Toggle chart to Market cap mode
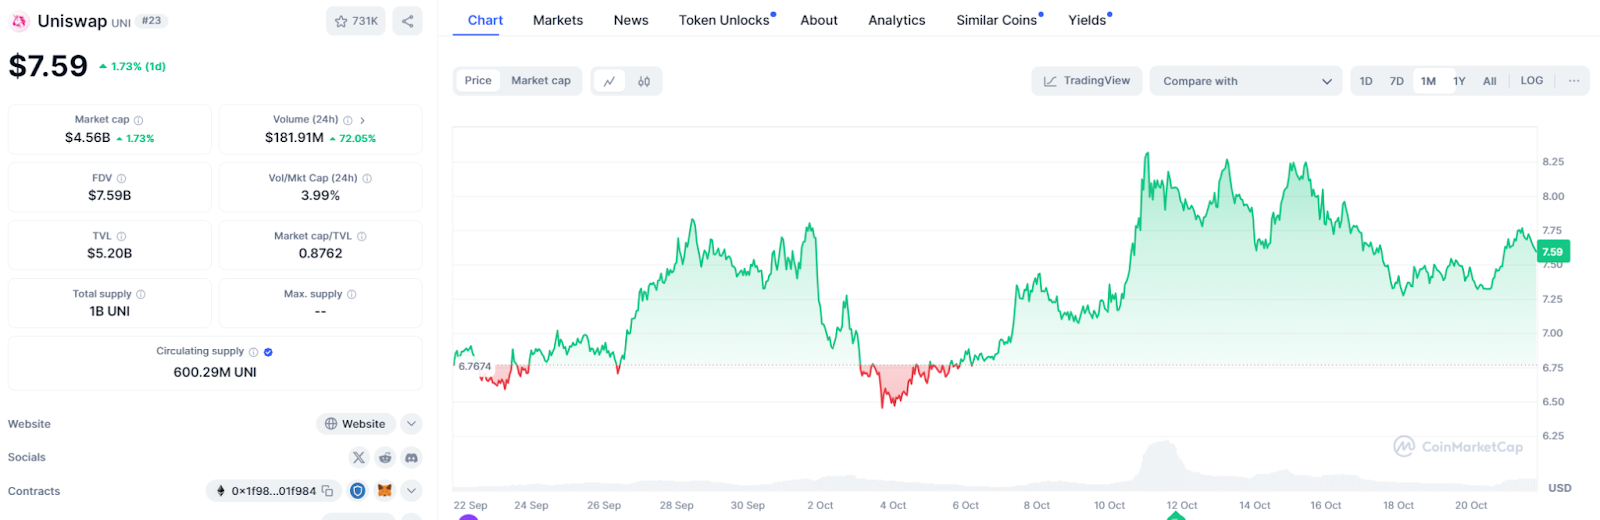Image resolution: width=1600 pixels, height=520 pixels. coord(541,81)
